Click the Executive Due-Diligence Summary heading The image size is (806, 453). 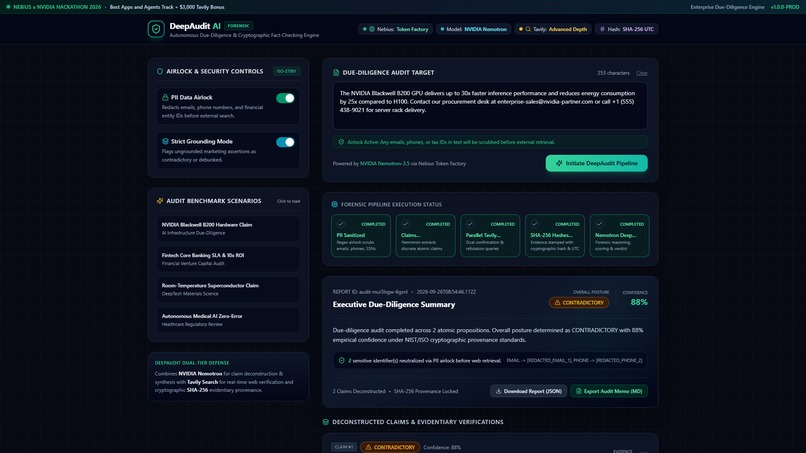[394, 304]
